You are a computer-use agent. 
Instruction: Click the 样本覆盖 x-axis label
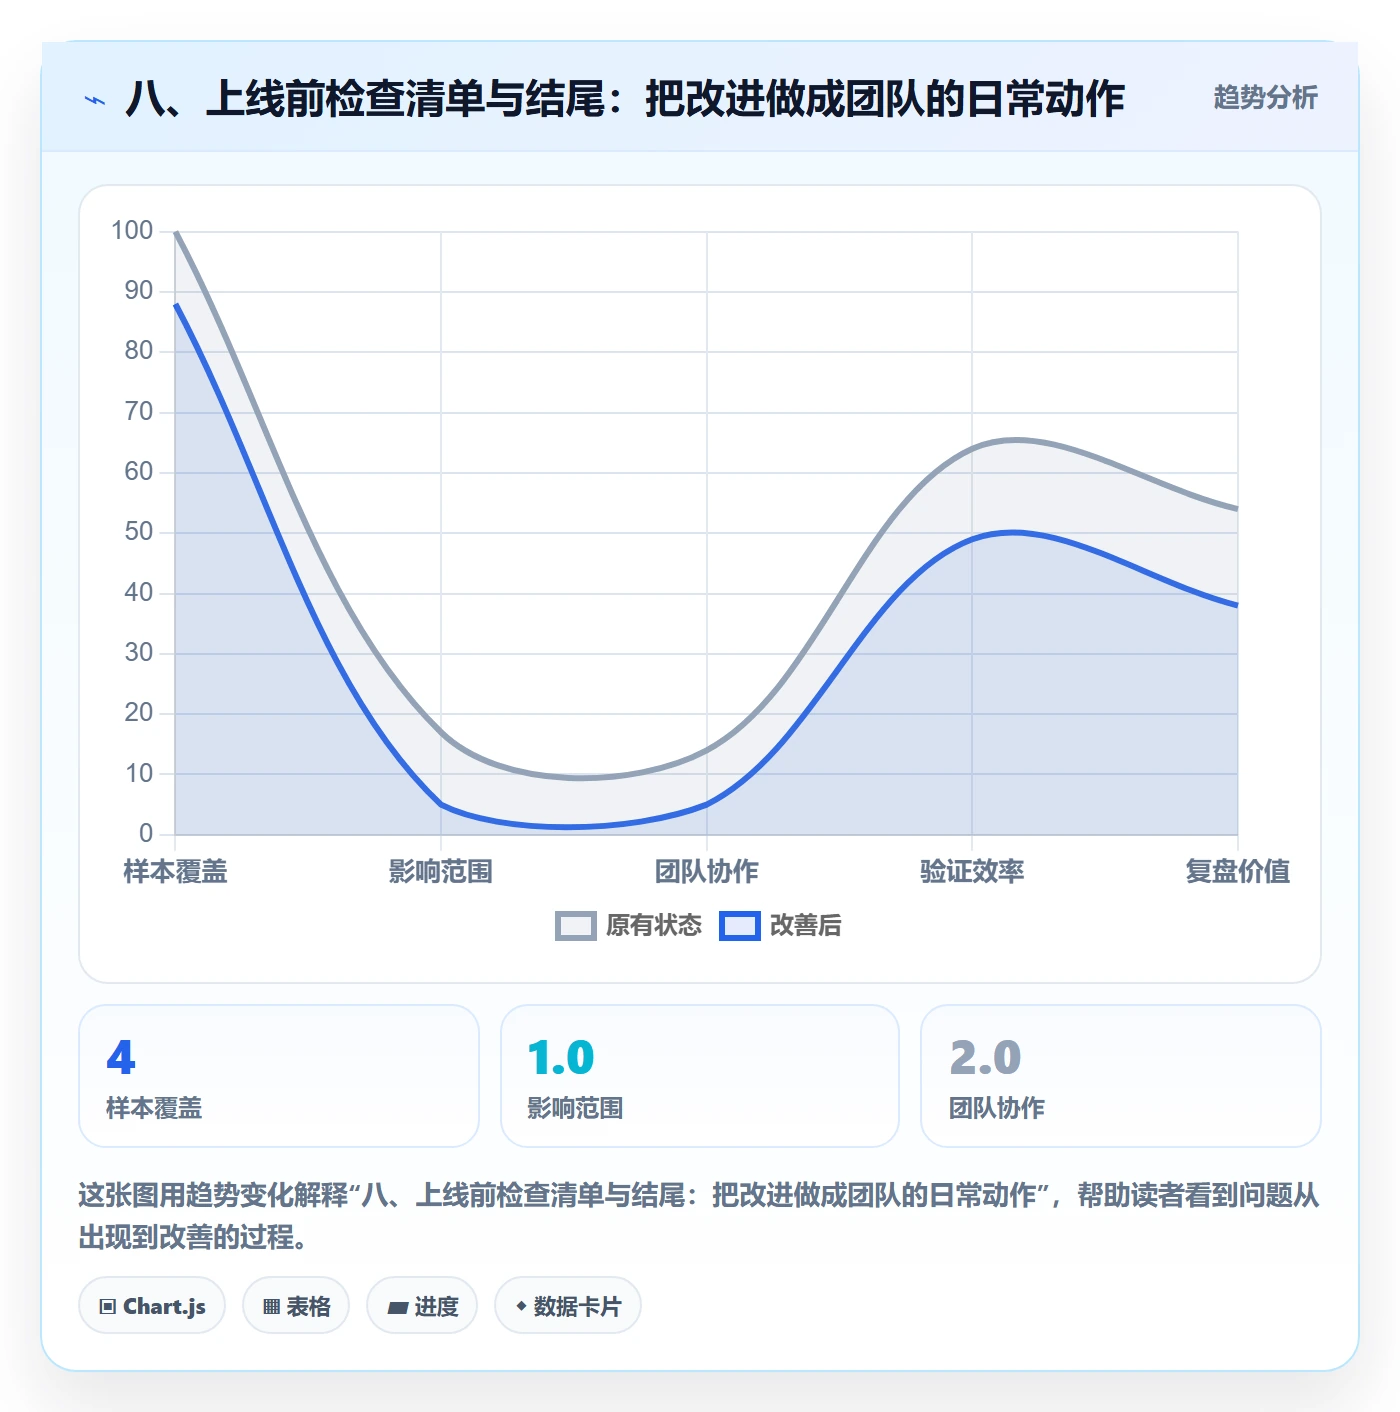[176, 872]
